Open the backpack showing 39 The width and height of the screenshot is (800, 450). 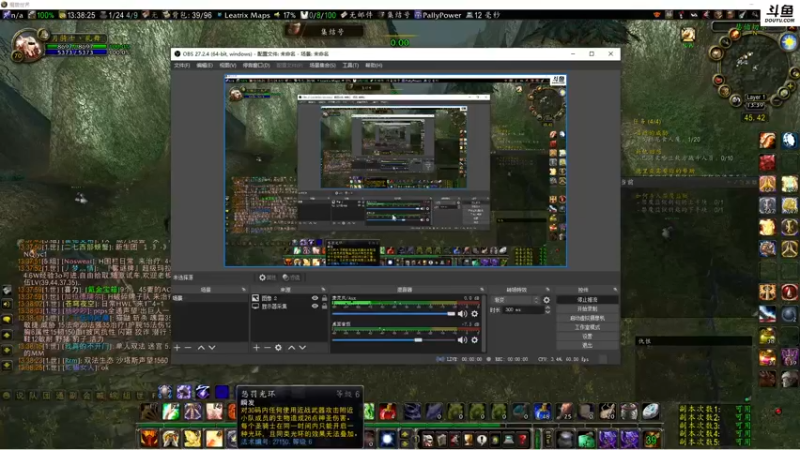652,439
